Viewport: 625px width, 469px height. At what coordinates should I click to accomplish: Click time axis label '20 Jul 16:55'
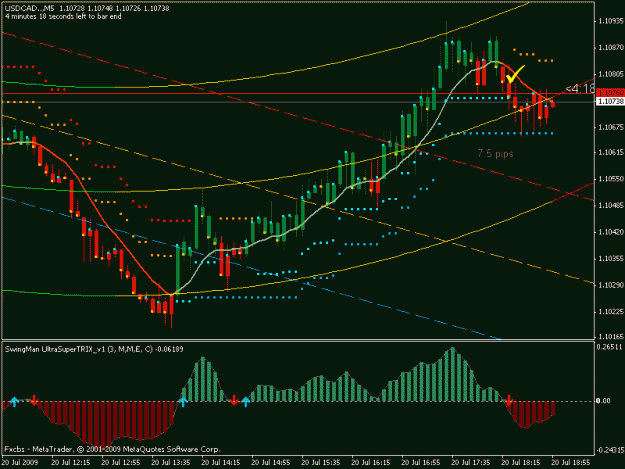pos(421,463)
